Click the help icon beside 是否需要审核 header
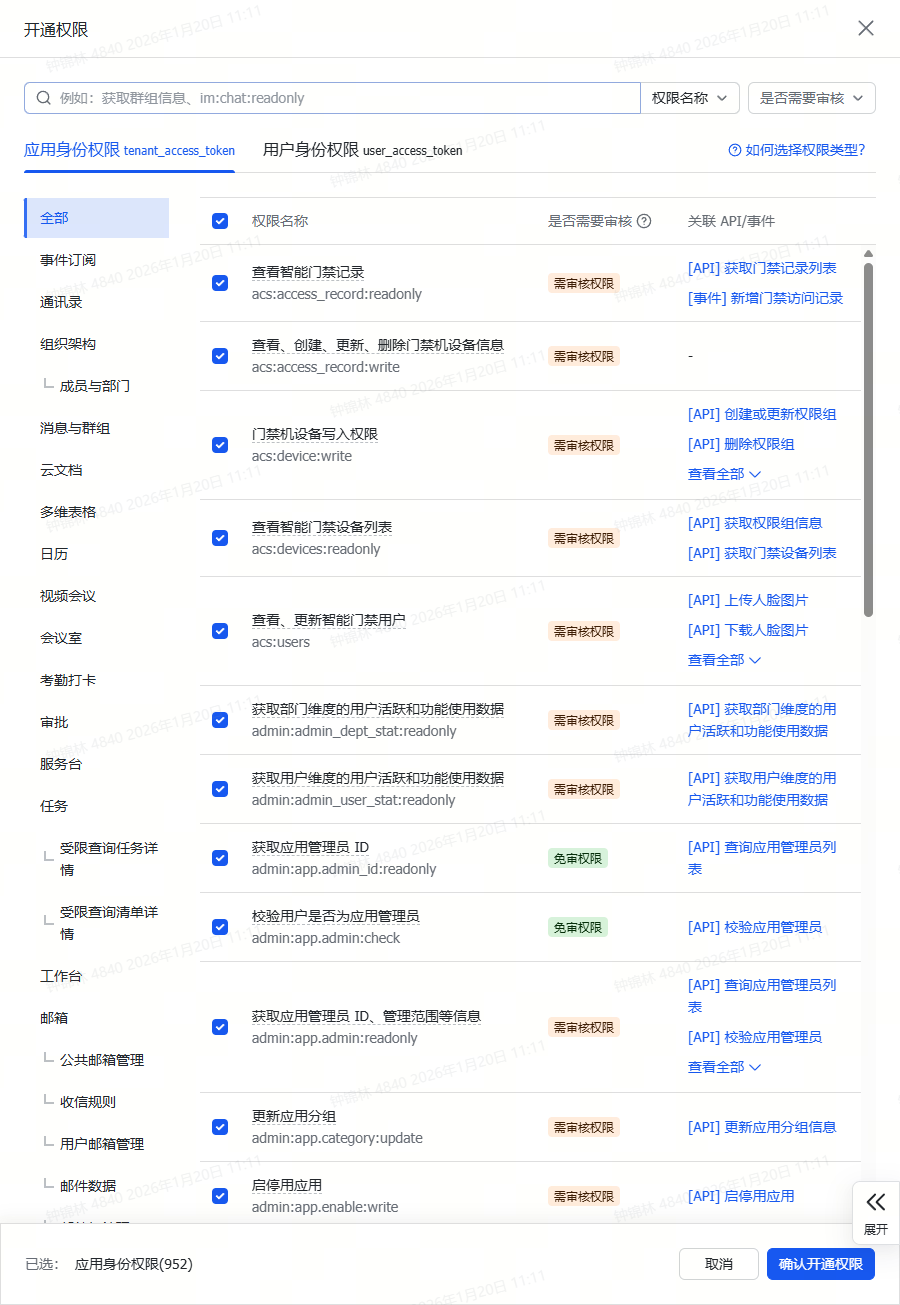Image resolution: width=900 pixels, height=1305 pixels. click(644, 221)
